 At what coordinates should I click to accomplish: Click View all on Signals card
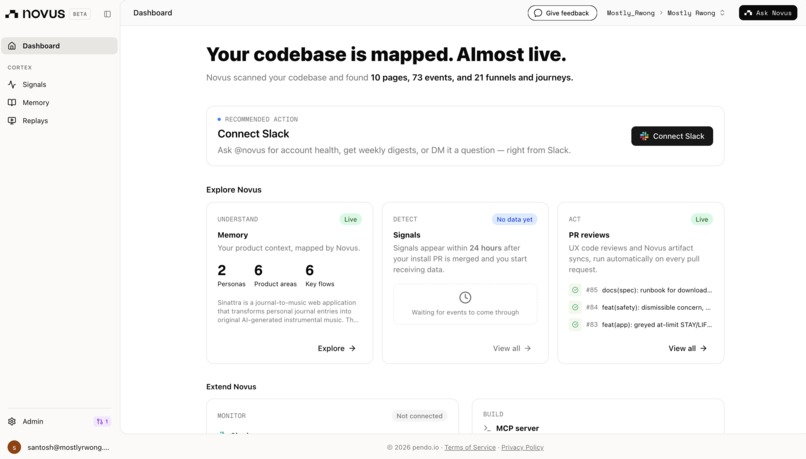click(x=512, y=348)
